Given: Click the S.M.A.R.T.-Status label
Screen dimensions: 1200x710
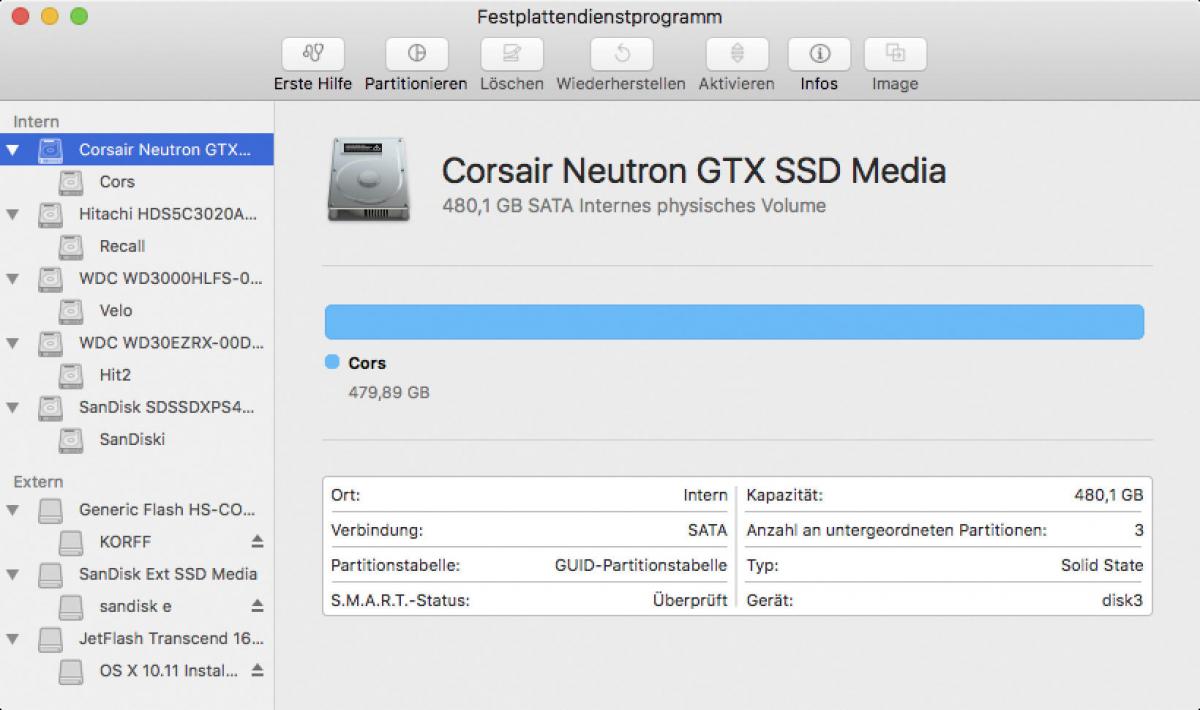Looking at the screenshot, I should [400, 600].
